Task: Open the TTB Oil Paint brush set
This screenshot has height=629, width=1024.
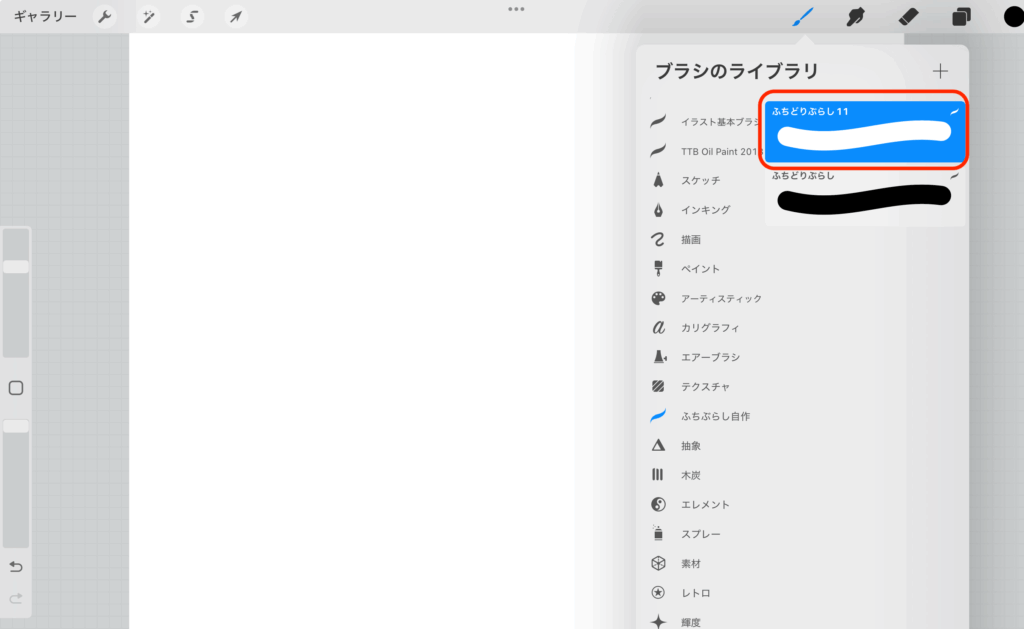Action: pos(707,151)
